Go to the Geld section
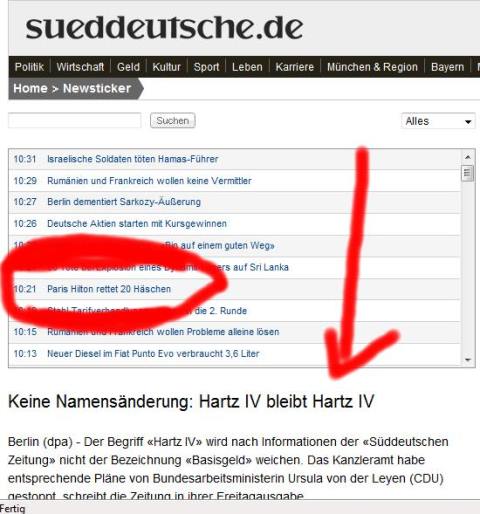Viewport: 480px width, 514px height. pos(128,67)
